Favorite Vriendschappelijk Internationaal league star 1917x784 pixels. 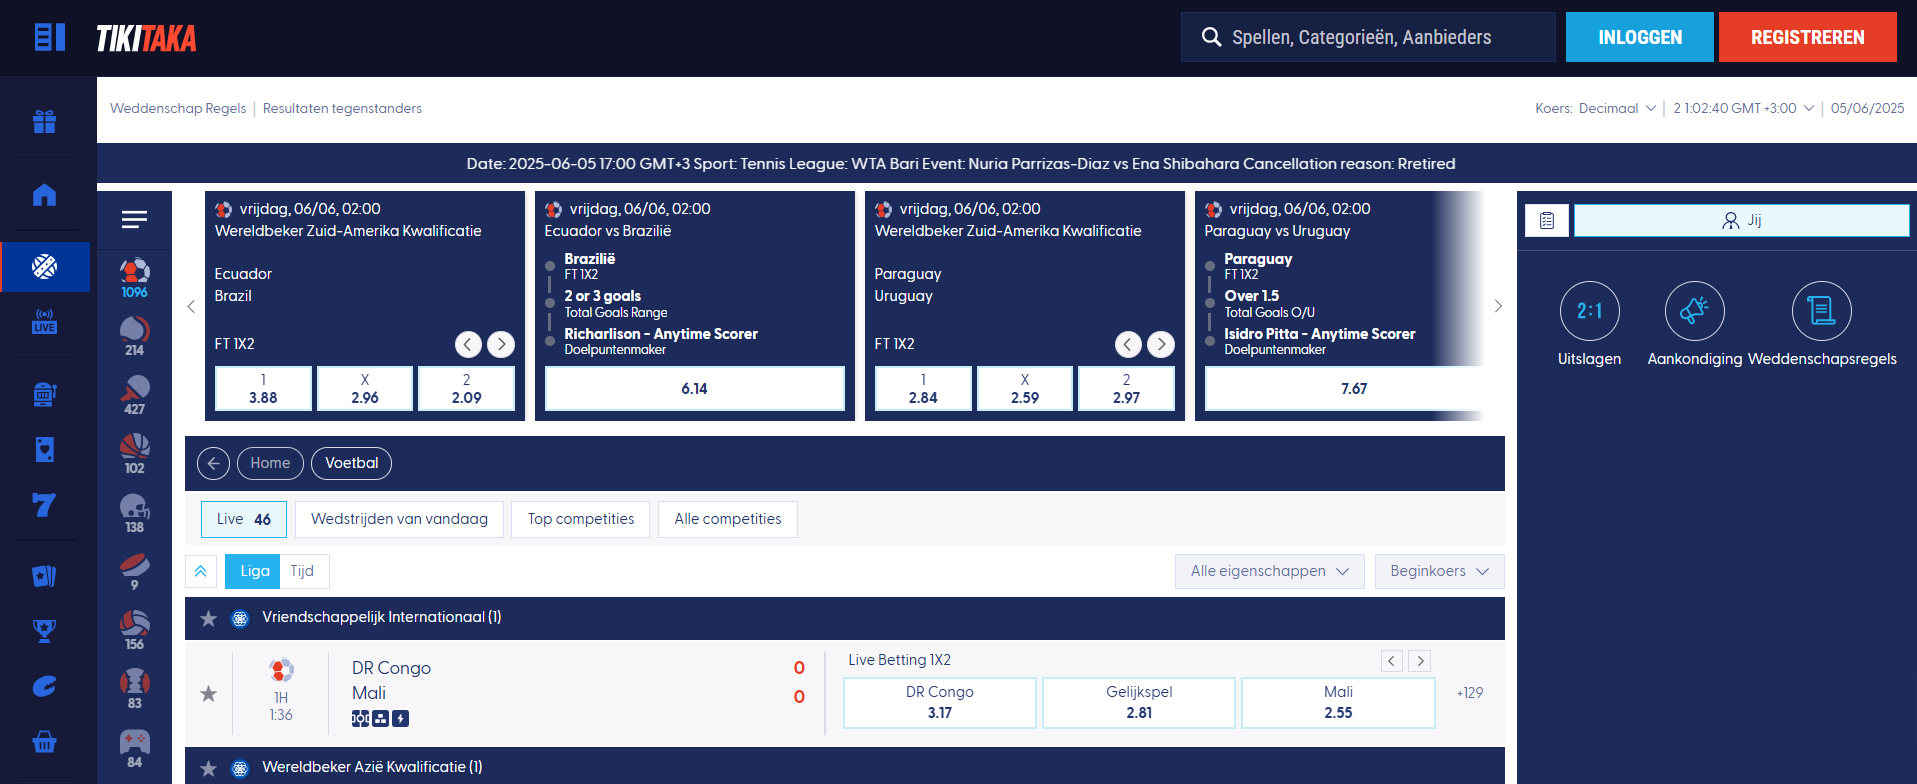(x=208, y=618)
